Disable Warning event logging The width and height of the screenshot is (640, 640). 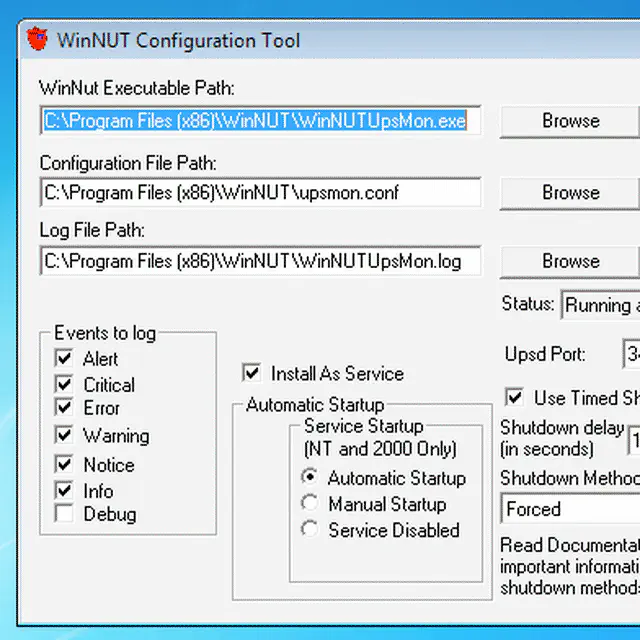click(65, 436)
